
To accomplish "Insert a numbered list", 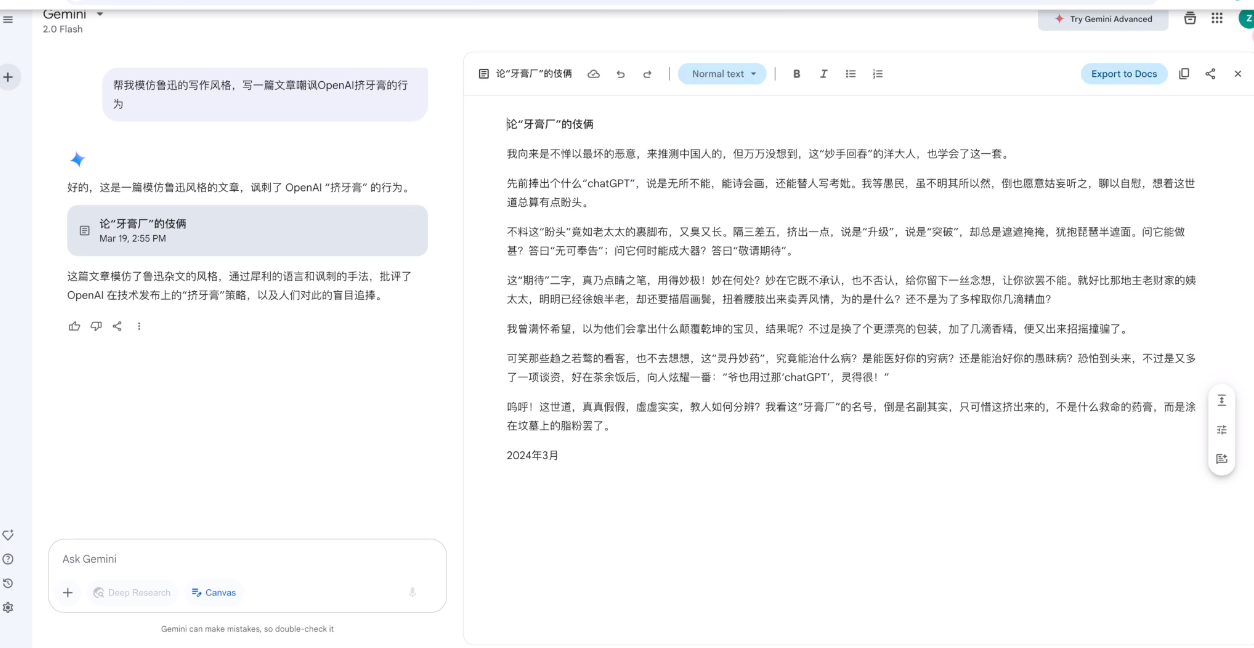I will pos(878,74).
